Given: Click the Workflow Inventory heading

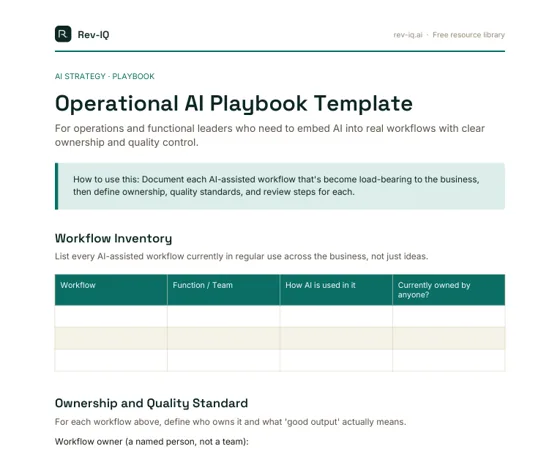Looking at the screenshot, I should tap(114, 239).
